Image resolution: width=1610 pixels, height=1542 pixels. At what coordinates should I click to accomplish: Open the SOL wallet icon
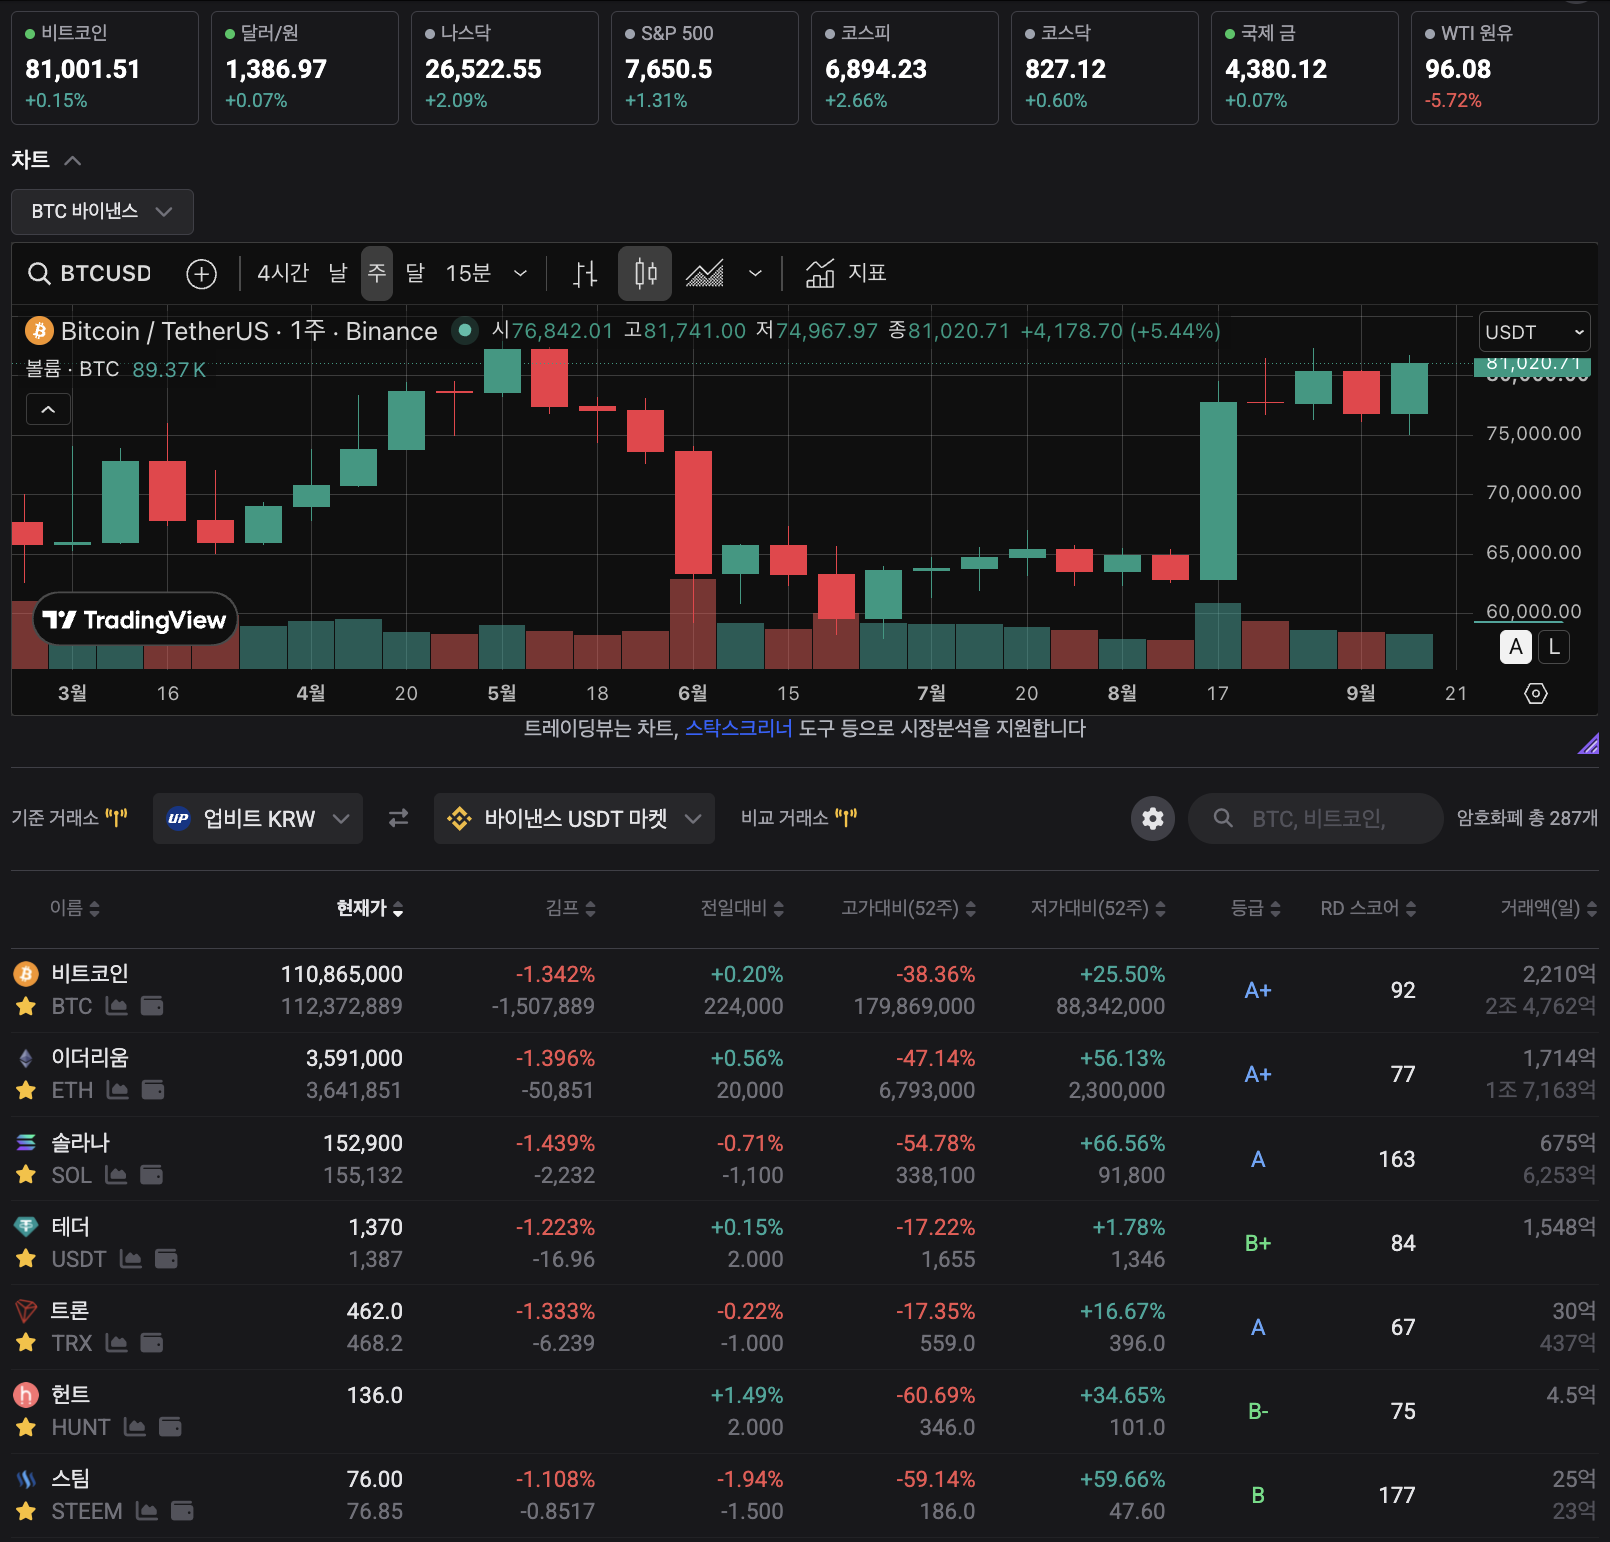coord(152,1175)
